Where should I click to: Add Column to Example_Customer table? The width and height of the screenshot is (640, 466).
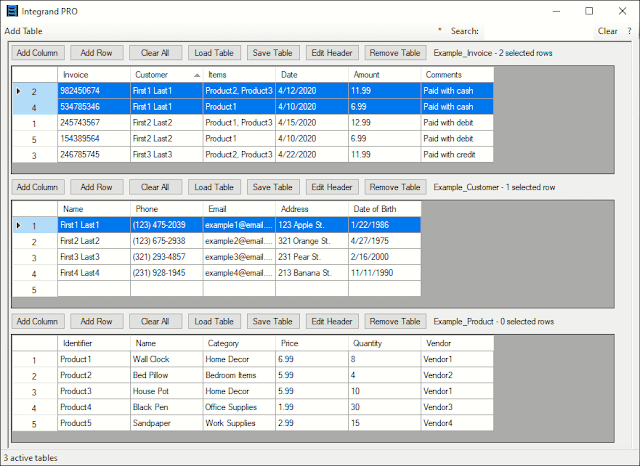(x=37, y=187)
